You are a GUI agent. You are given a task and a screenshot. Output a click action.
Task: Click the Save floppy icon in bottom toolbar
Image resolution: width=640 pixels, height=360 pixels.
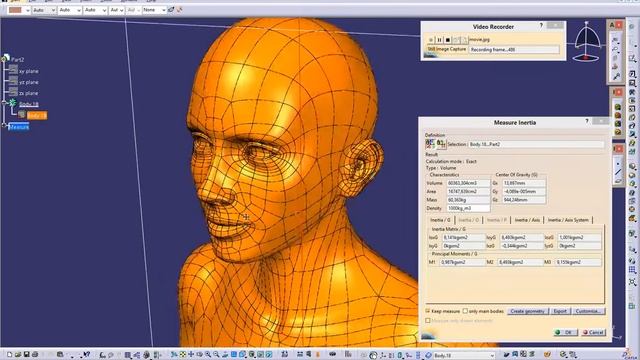pyautogui.click(x=27, y=355)
